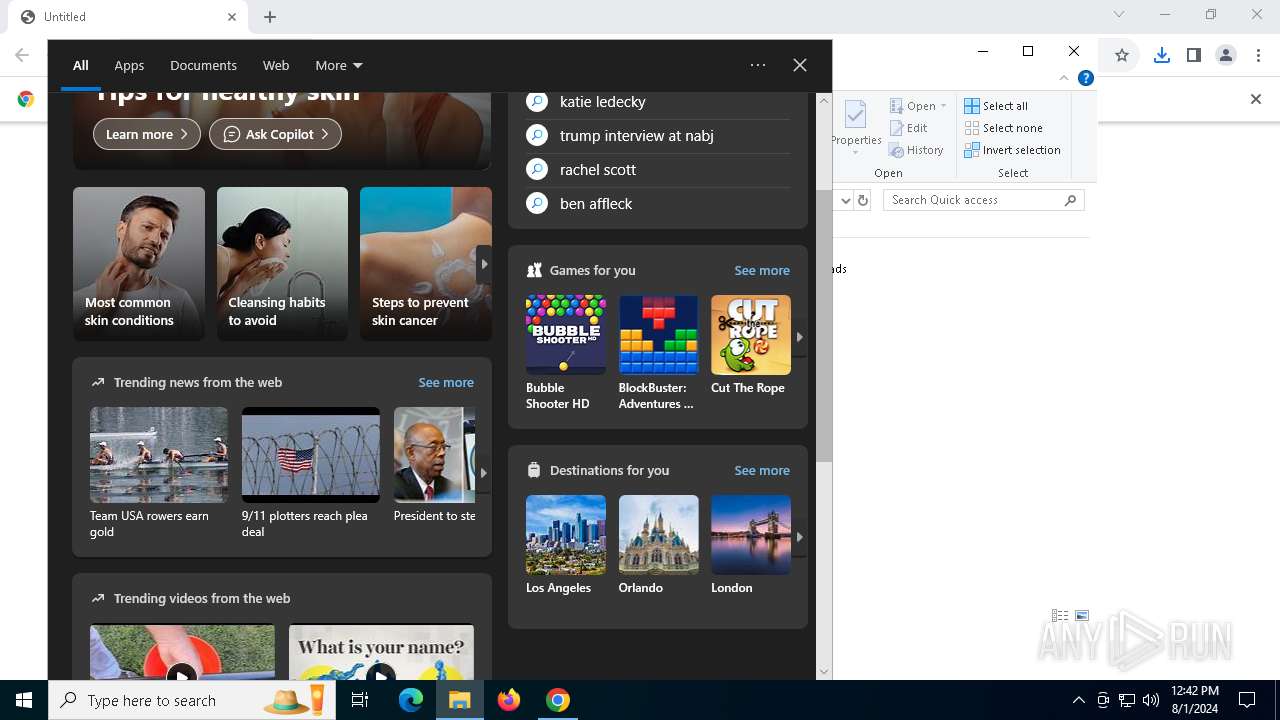The image size is (1280, 720).
Task: Refresh the File Explorer address bar
Action: click(x=863, y=200)
